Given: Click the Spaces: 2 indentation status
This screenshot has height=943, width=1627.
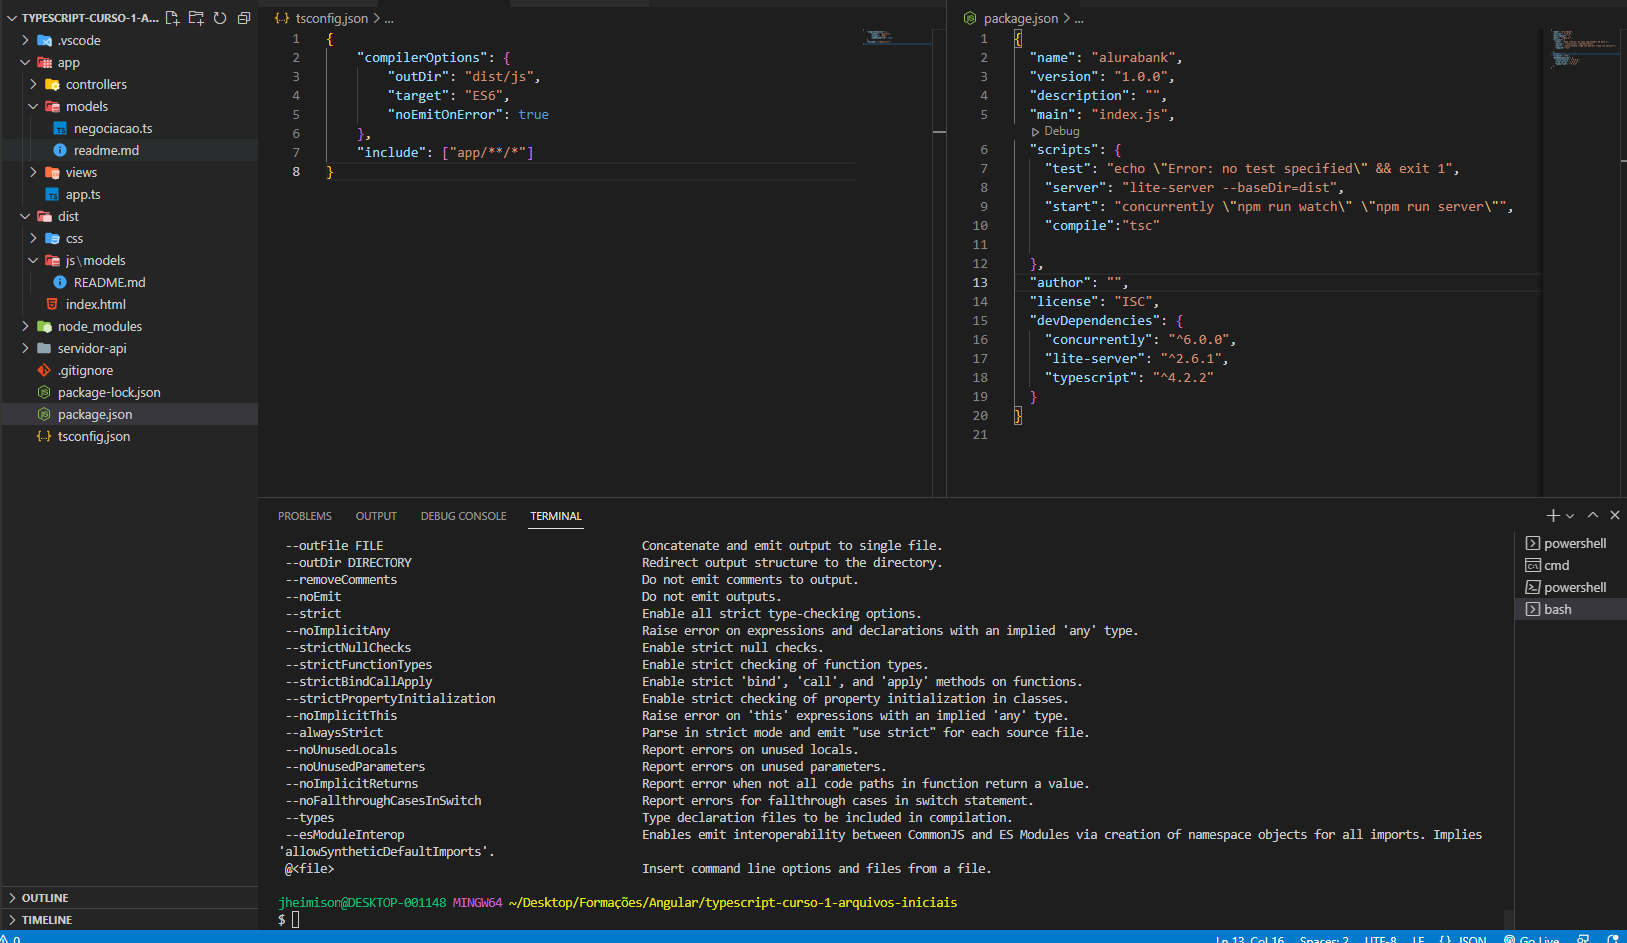Looking at the screenshot, I should (x=1324, y=939).
